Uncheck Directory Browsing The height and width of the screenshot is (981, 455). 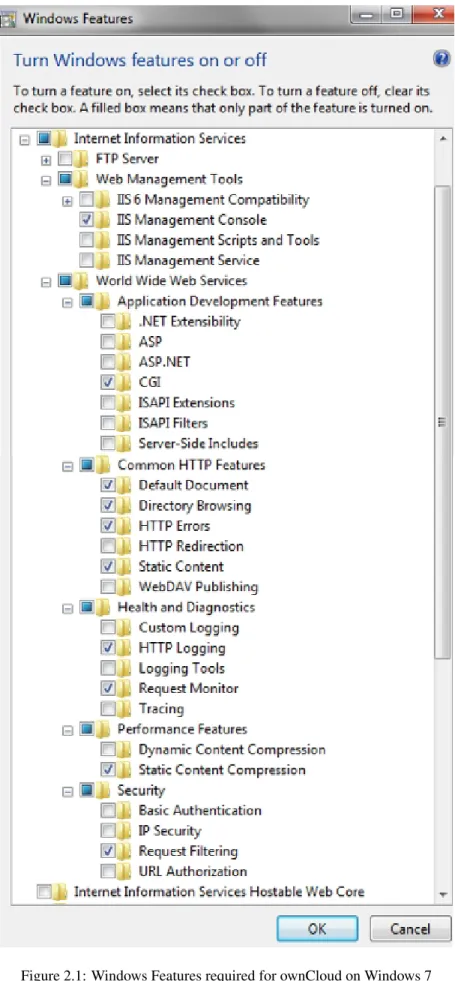point(108,506)
